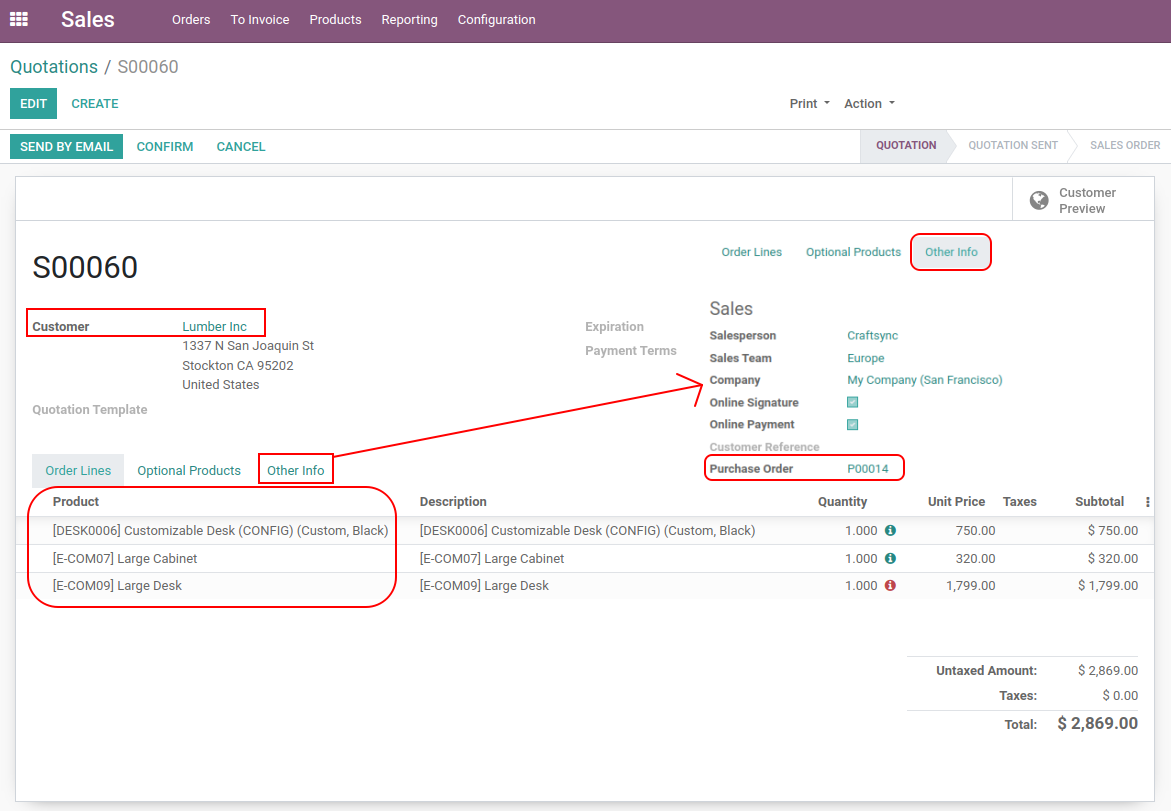1171x811 pixels.
Task: Click red warning icon on Large Desk row
Action: 890,586
